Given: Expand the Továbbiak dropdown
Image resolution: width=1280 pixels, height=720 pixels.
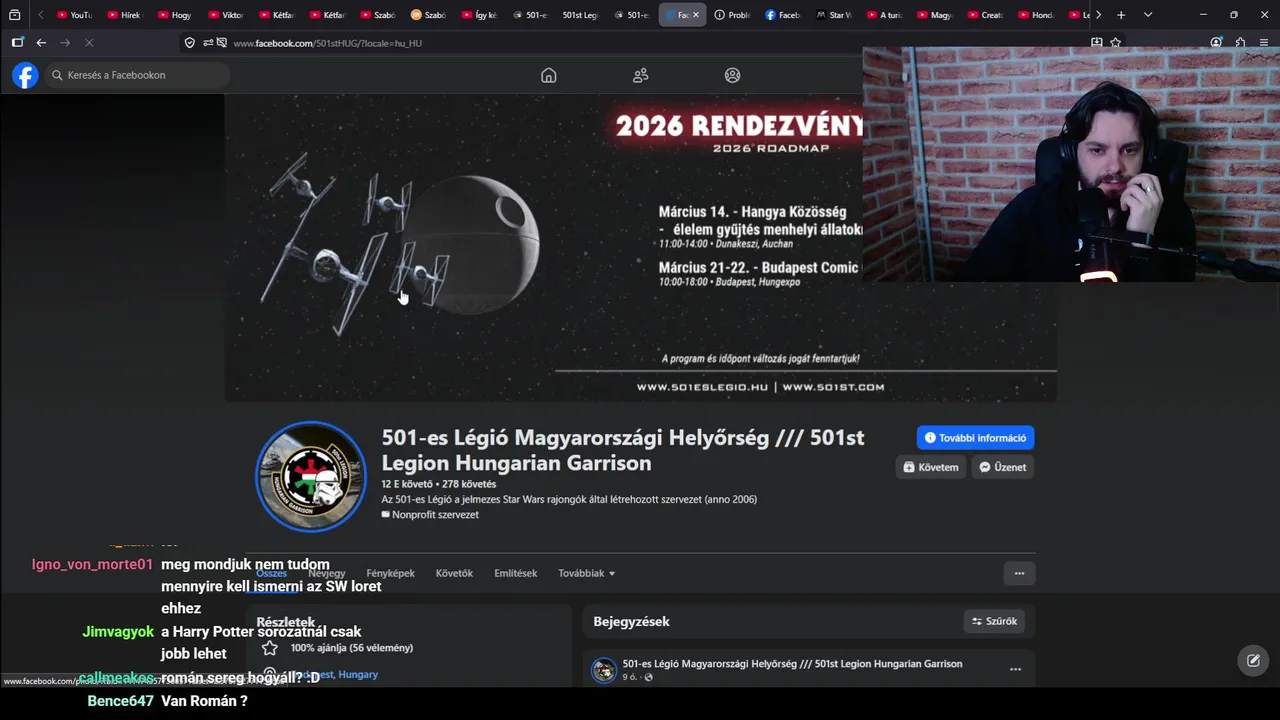Looking at the screenshot, I should 587,573.
